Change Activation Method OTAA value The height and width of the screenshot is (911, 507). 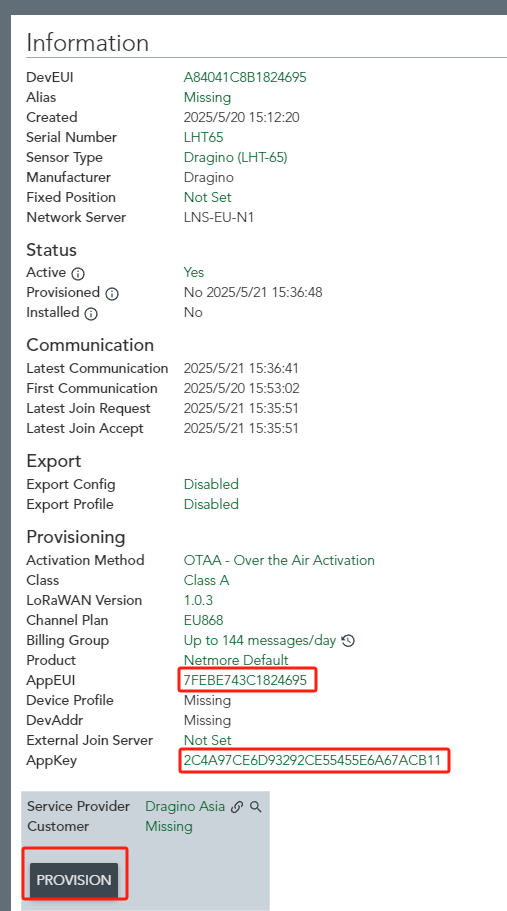point(279,561)
